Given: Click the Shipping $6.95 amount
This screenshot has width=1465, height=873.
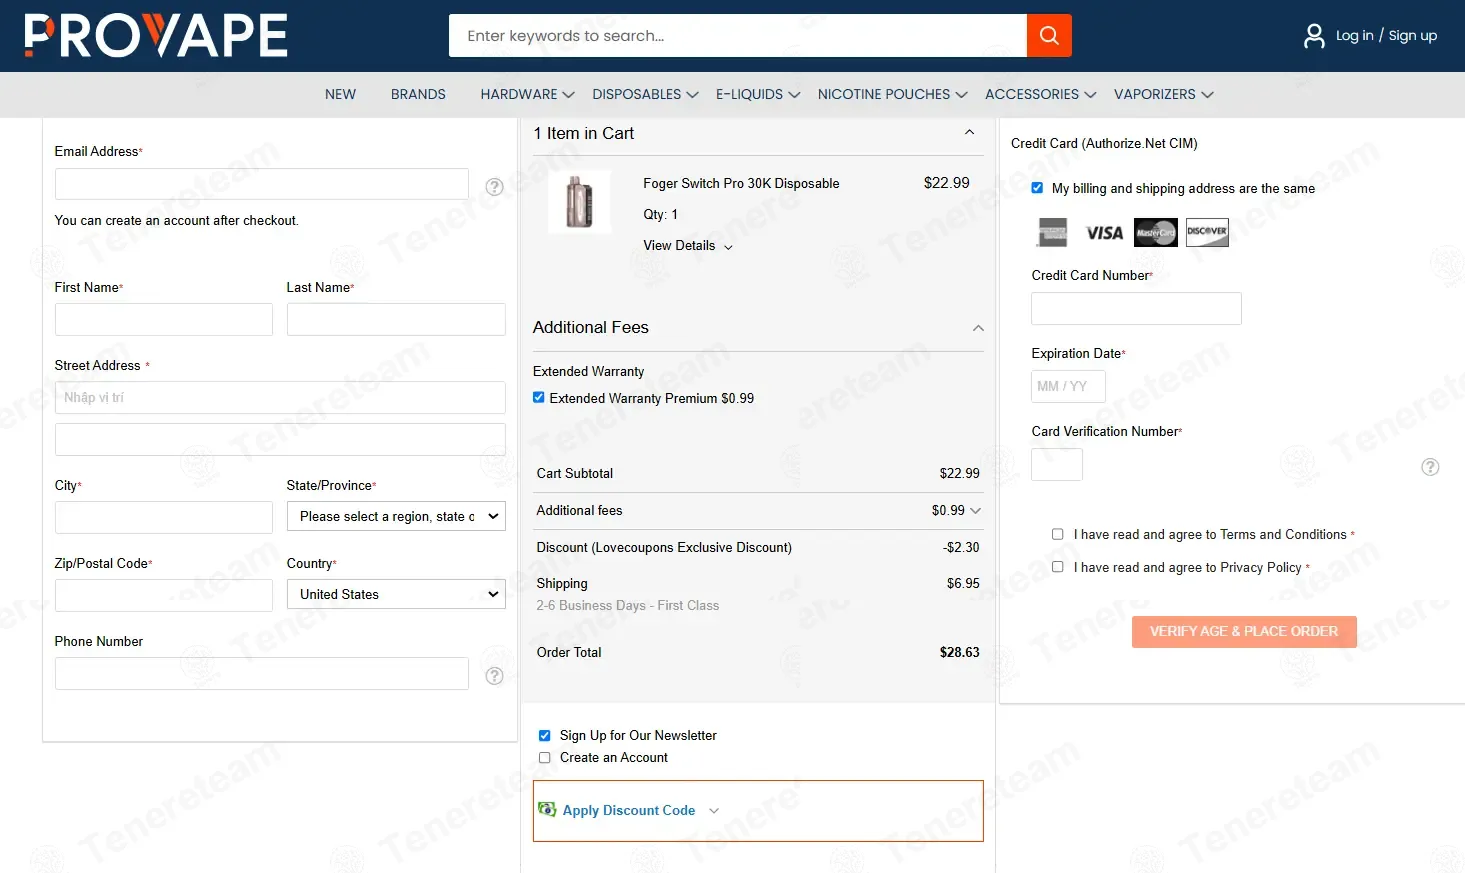Looking at the screenshot, I should coord(963,583).
